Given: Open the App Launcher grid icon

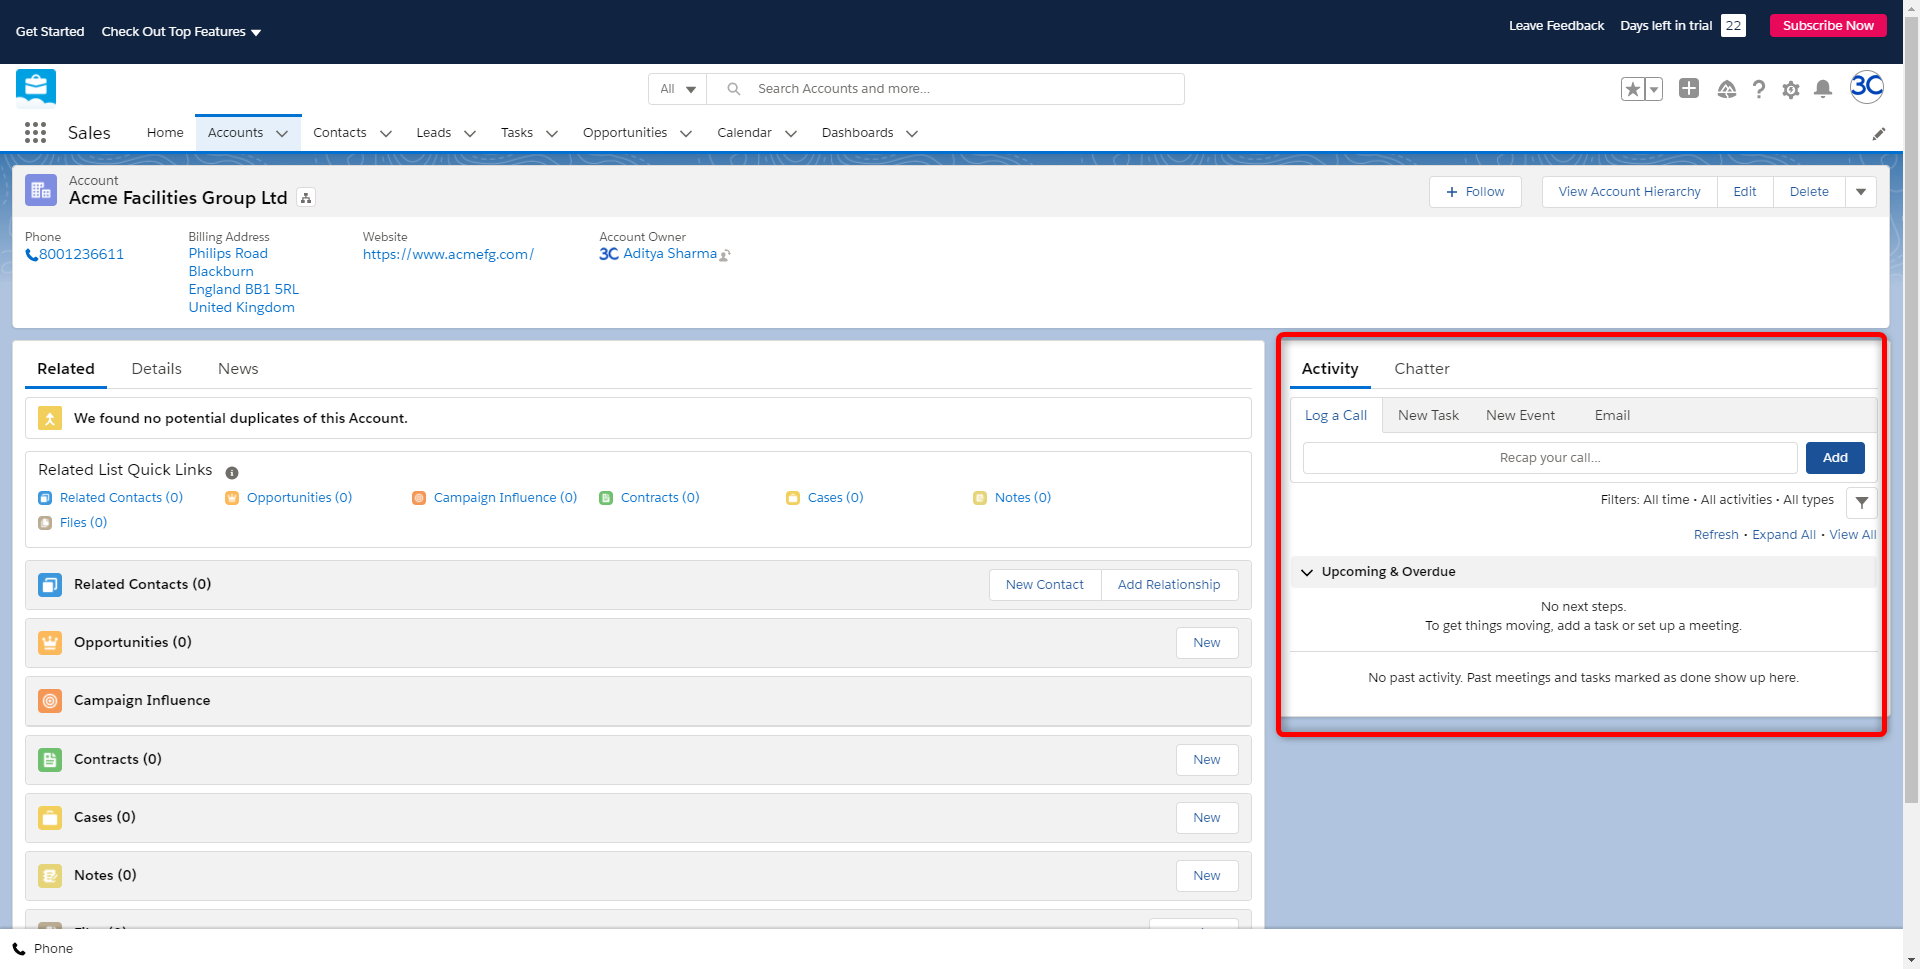Looking at the screenshot, I should (35, 133).
